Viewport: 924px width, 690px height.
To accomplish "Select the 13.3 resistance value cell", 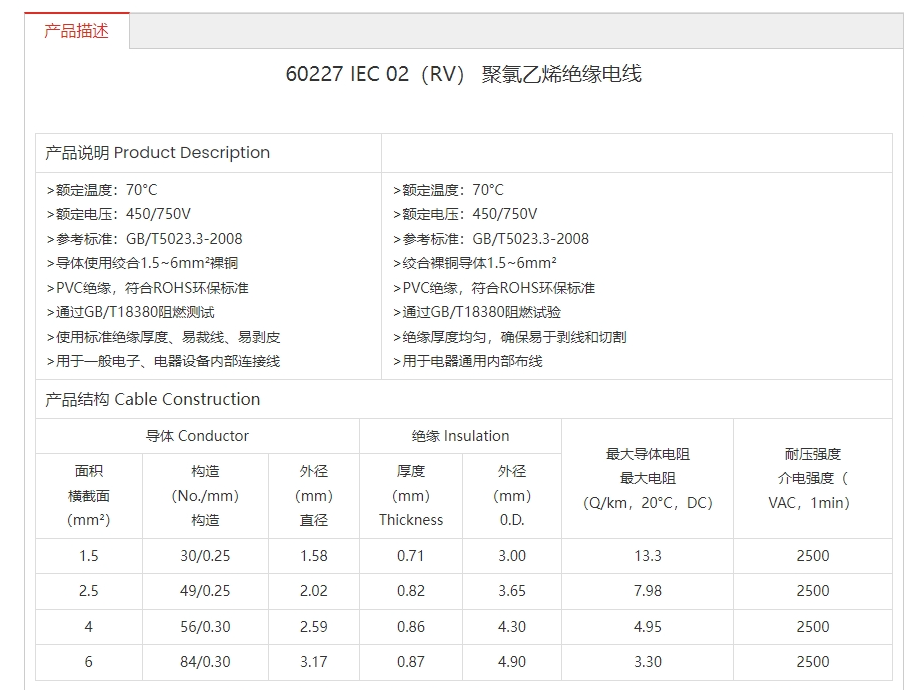I will click(647, 556).
